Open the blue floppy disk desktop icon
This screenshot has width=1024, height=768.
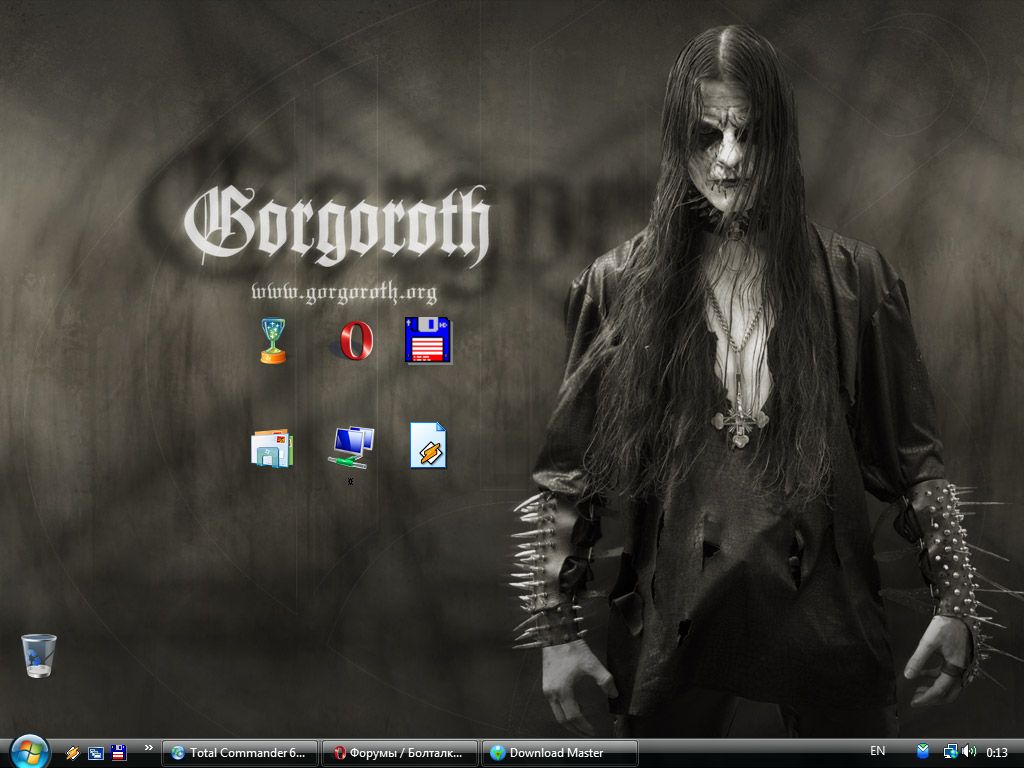click(x=428, y=340)
